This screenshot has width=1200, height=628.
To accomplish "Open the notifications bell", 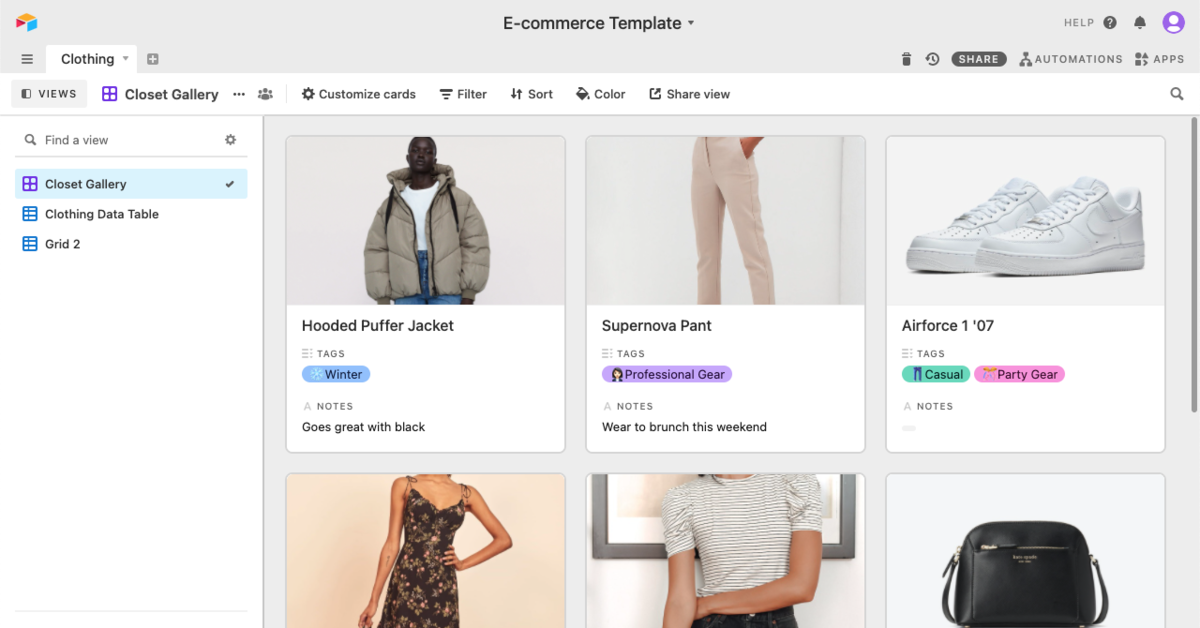I will [1140, 23].
